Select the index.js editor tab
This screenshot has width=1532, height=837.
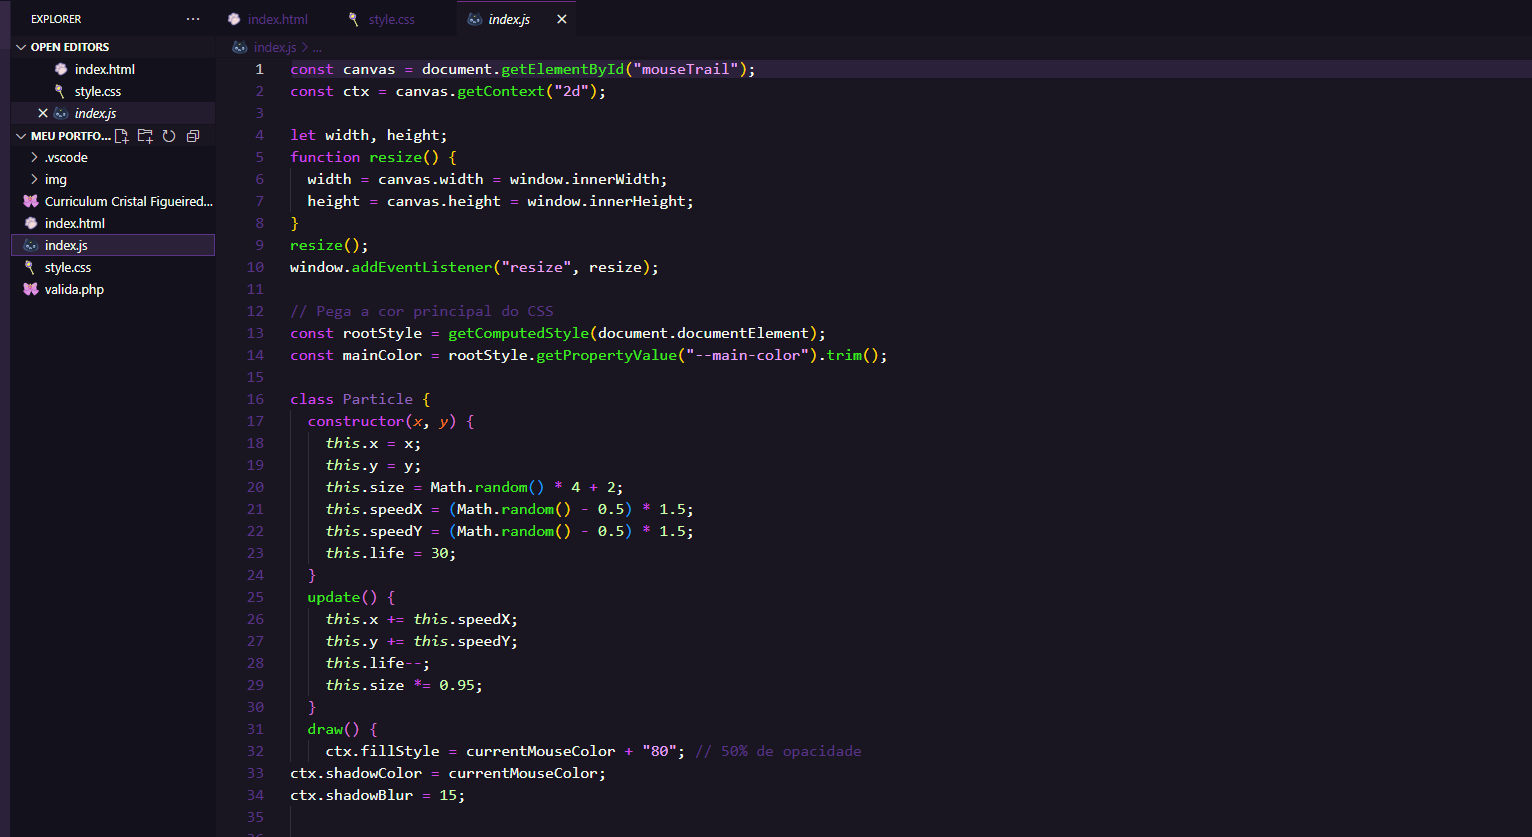click(x=509, y=19)
